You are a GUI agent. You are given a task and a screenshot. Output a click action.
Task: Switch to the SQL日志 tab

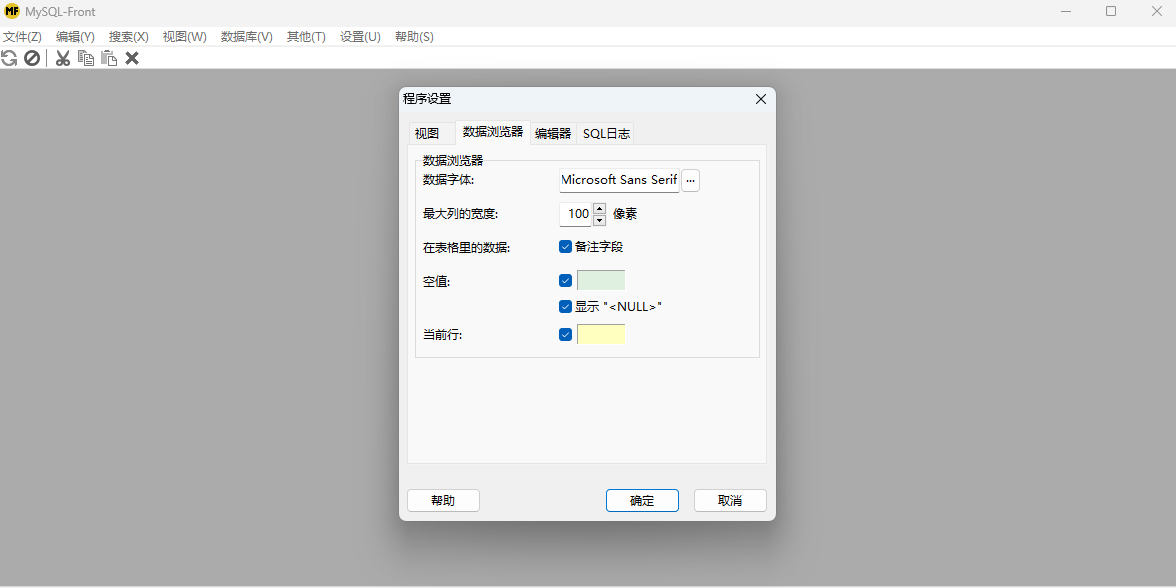[605, 132]
